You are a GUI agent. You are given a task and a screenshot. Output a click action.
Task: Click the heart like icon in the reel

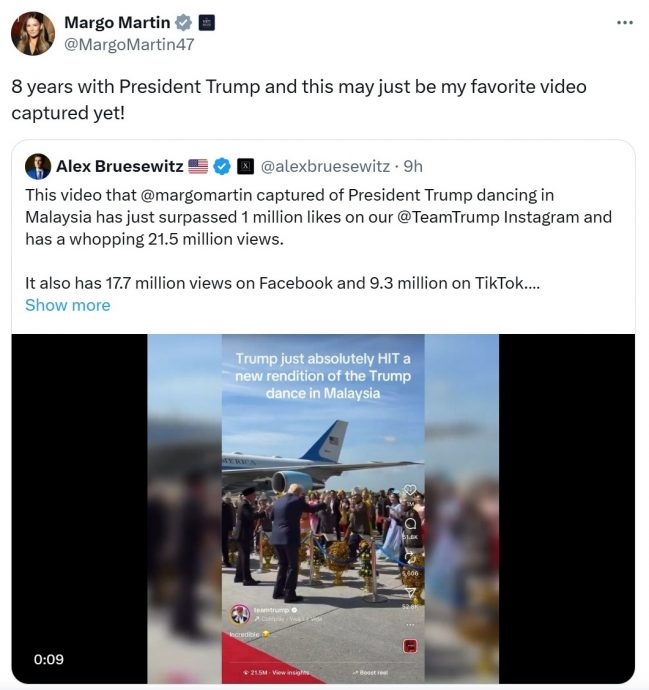[x=410, y=490]
